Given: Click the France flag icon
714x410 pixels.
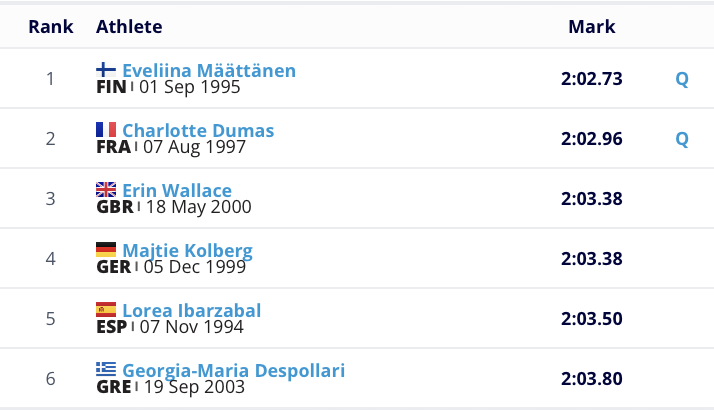Looking at the screenshot, I should click(106, 130).
